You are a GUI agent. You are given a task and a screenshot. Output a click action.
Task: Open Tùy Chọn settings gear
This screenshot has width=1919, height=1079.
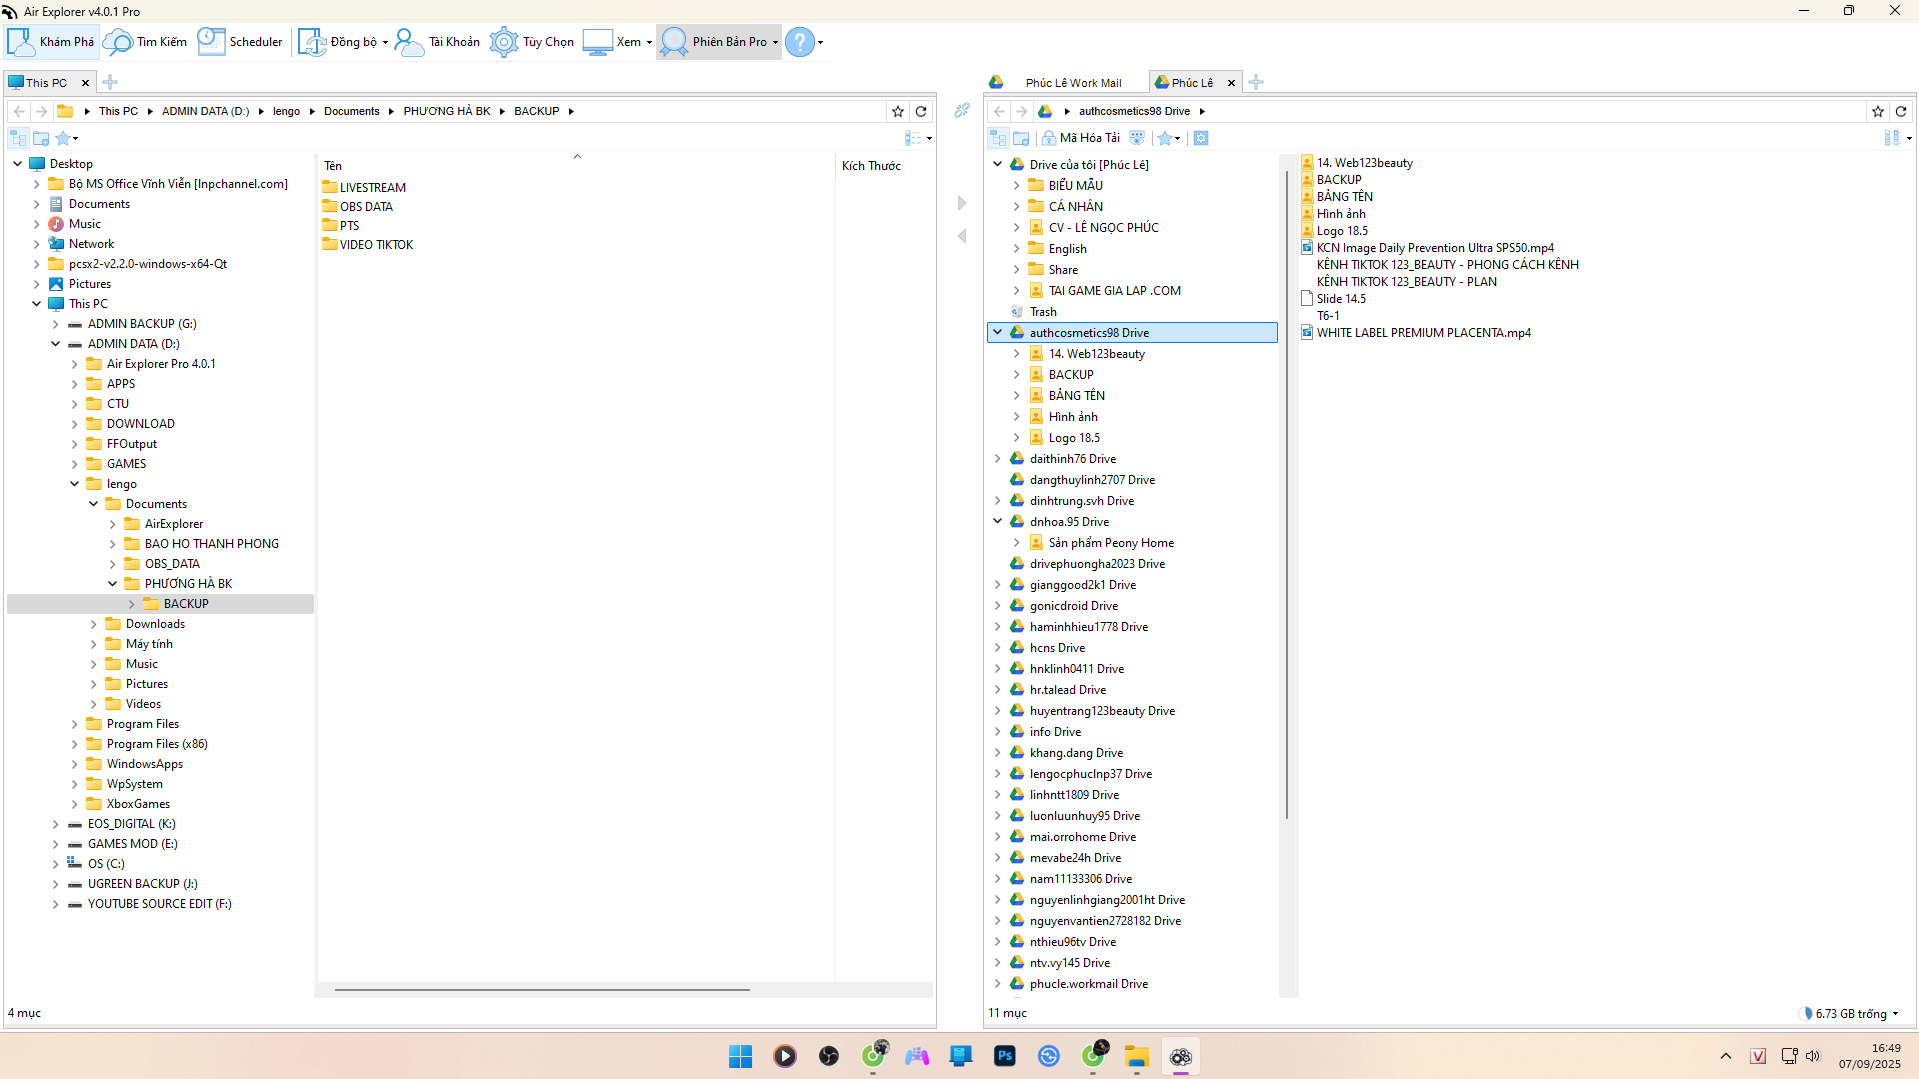click(x=532, y=42)
